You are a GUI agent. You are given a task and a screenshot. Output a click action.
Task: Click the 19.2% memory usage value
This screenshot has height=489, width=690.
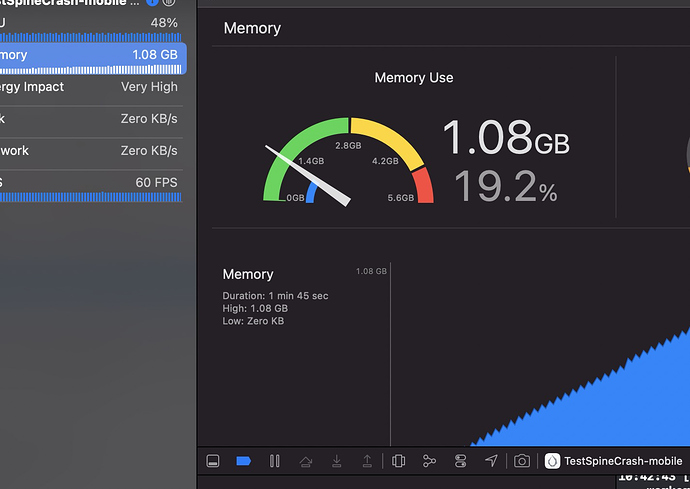[x=506, y=187]
